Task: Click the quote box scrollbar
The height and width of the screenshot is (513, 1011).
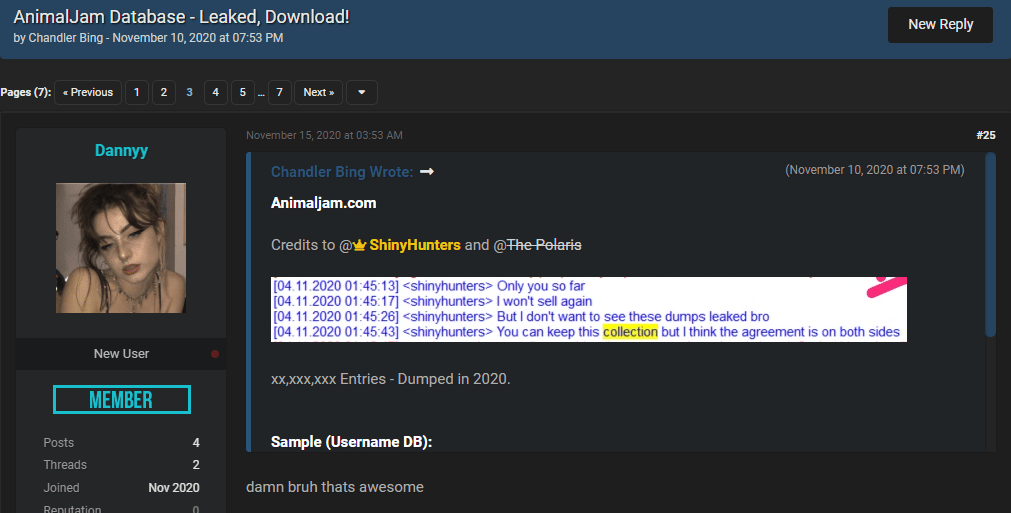Action: point(990,245)
